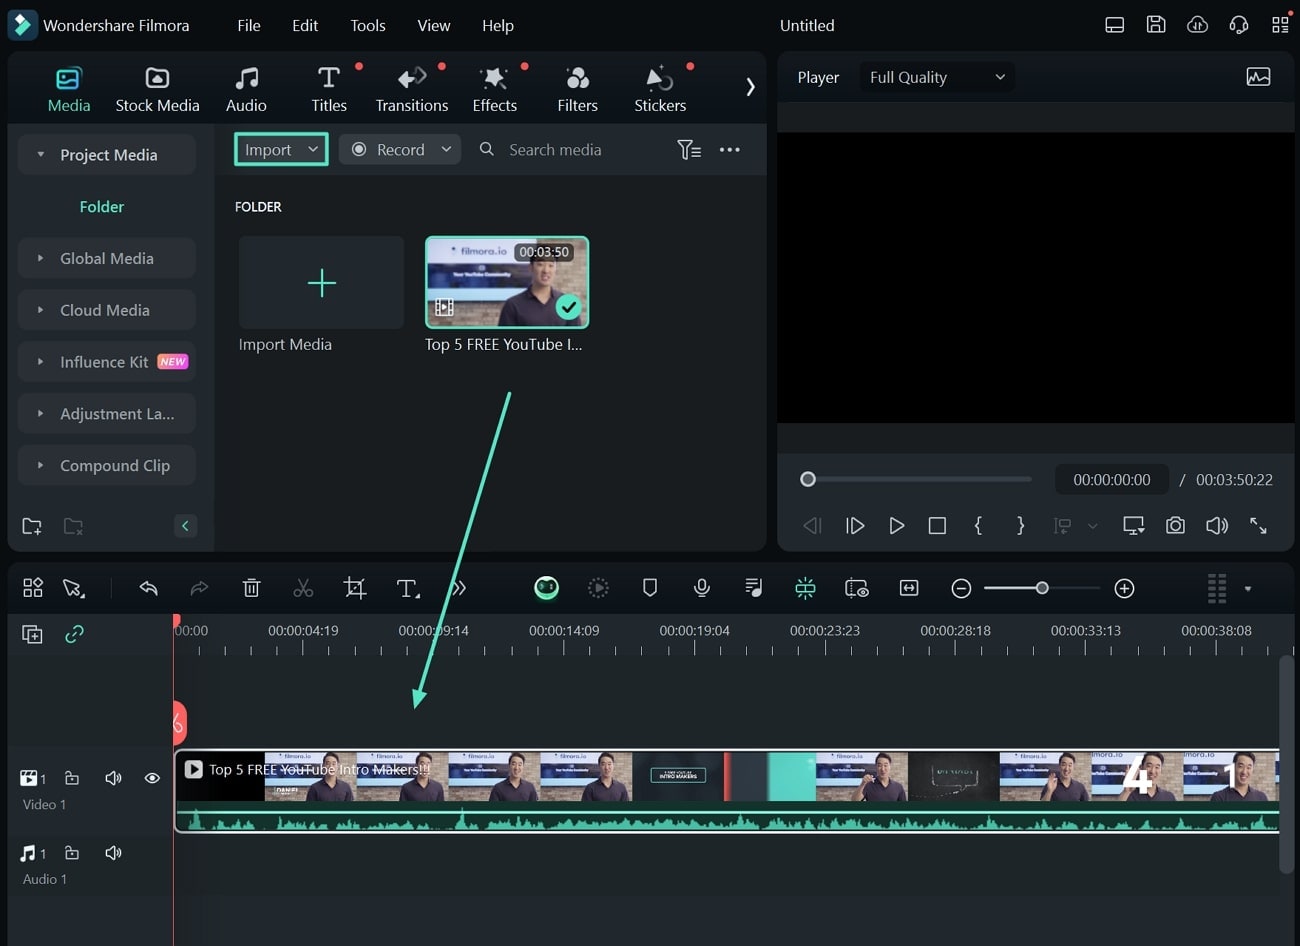This screenshot has width=1300, height=946.
Task: Show more tabs with right chevron
Action: coord(750,87)
